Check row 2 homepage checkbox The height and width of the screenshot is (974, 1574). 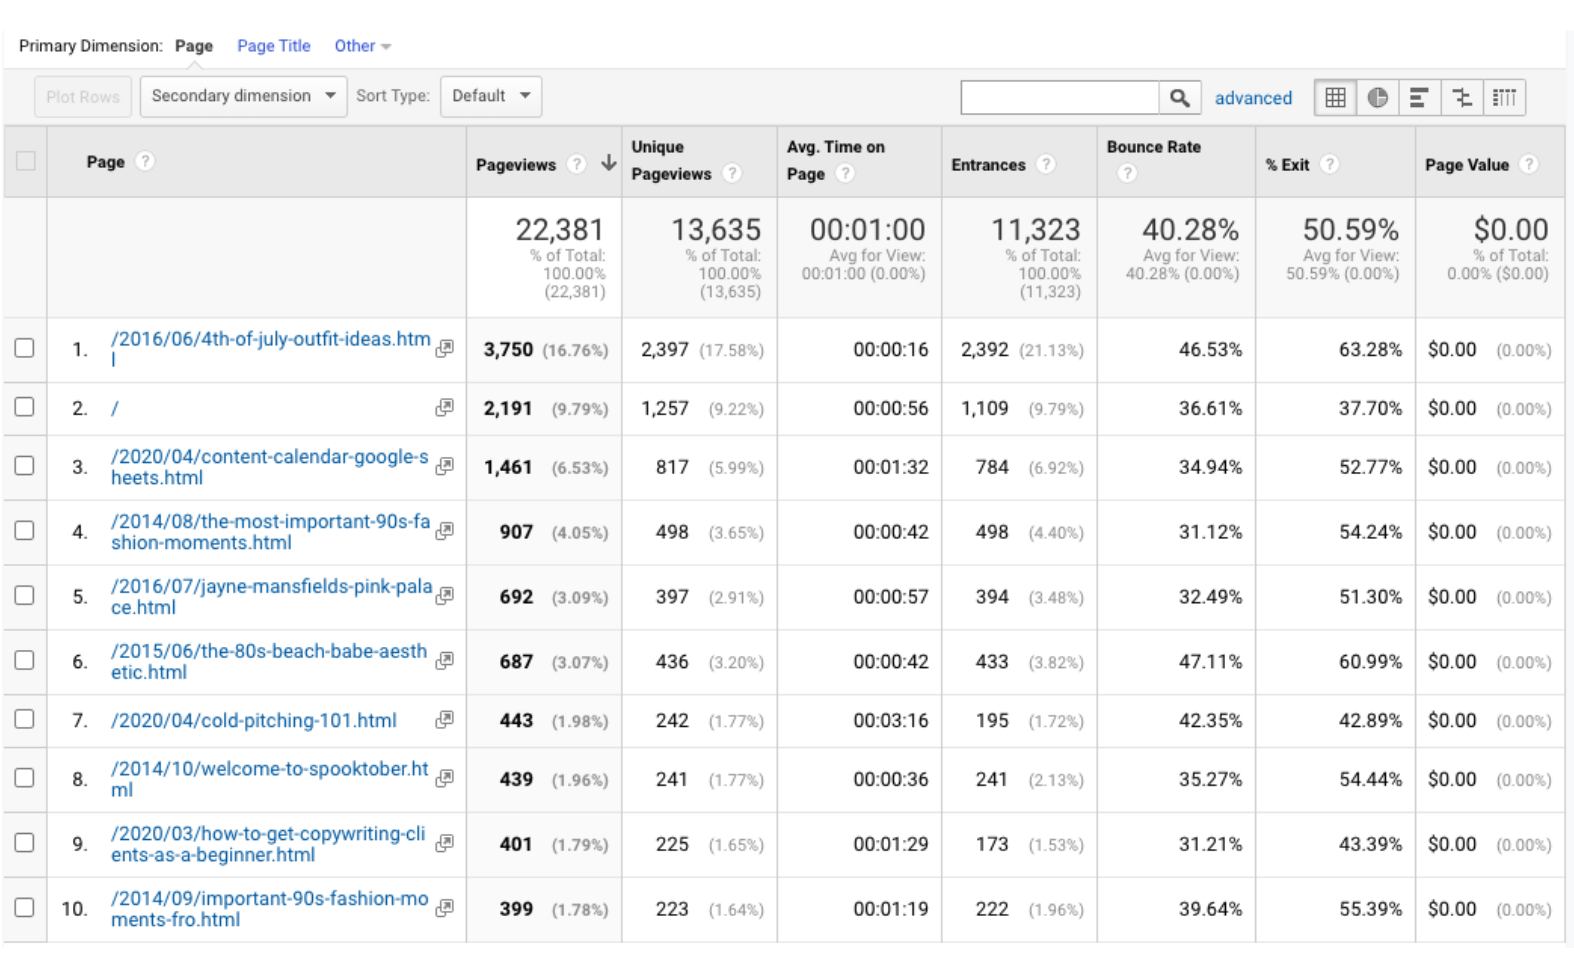coord(25,407)
